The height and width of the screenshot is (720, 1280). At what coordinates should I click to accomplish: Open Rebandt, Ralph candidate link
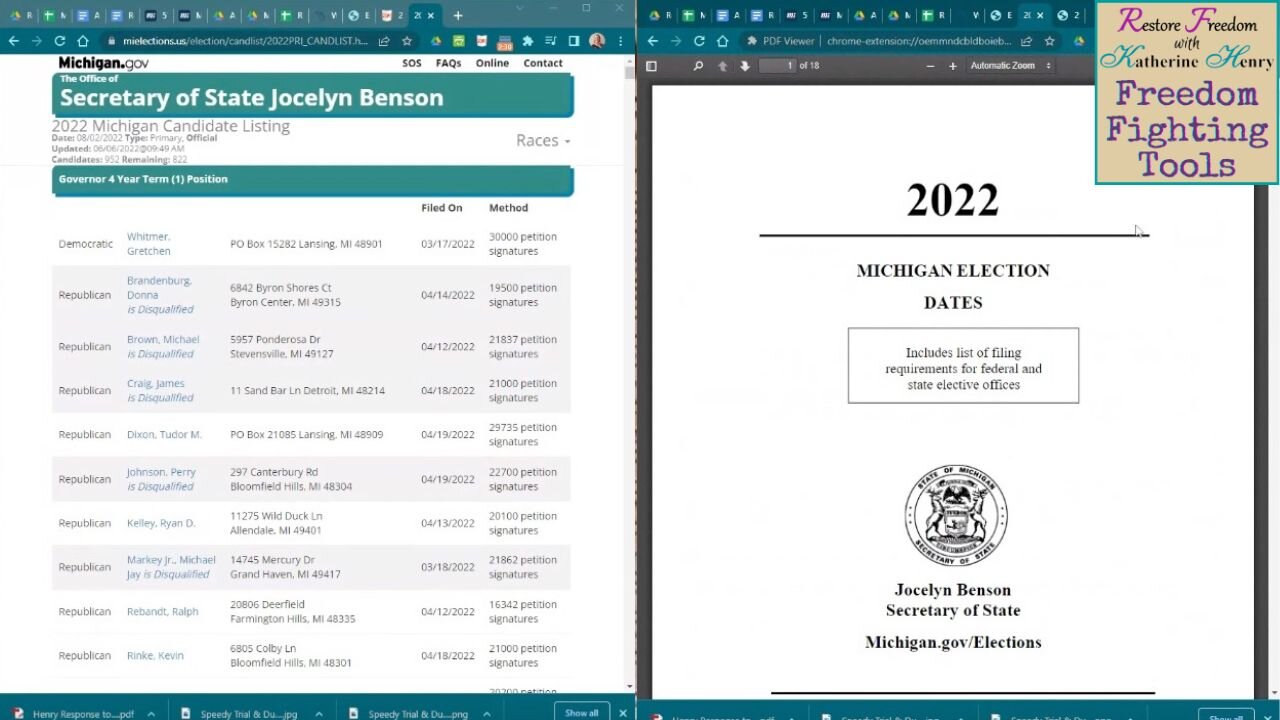click(x=162, y=611)
